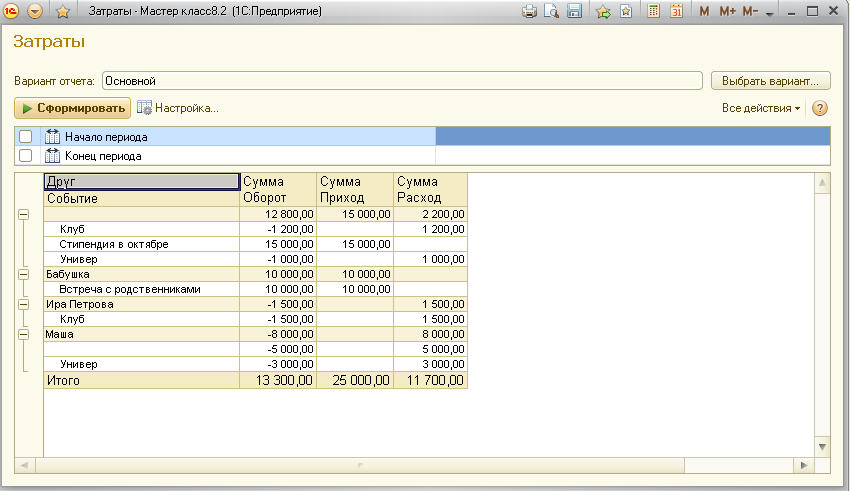Click the Настройка settings icon

[145, 108]
